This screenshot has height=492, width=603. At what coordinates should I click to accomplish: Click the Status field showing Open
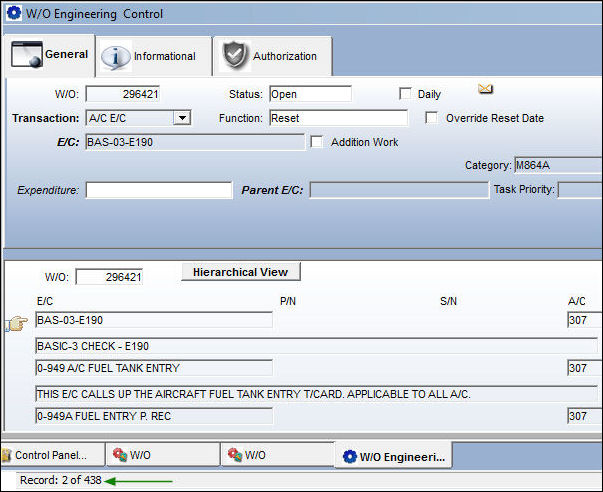point(310,94)
